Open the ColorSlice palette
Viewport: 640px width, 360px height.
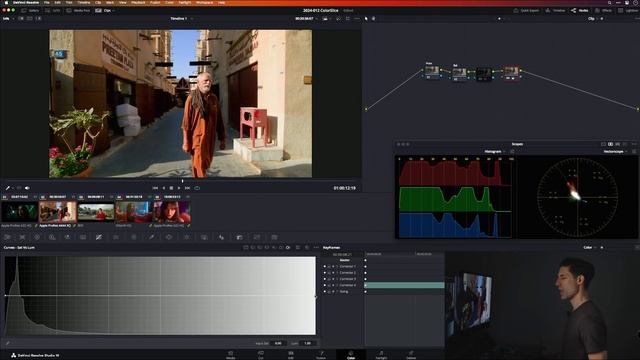(x=116, y=237)
